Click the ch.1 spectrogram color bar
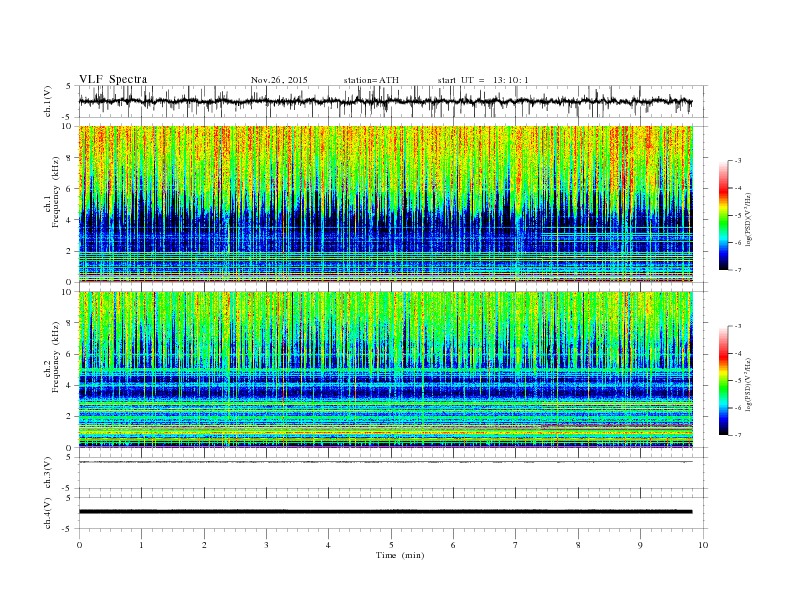This screenshot has height=612, width=792. (723, 215)
